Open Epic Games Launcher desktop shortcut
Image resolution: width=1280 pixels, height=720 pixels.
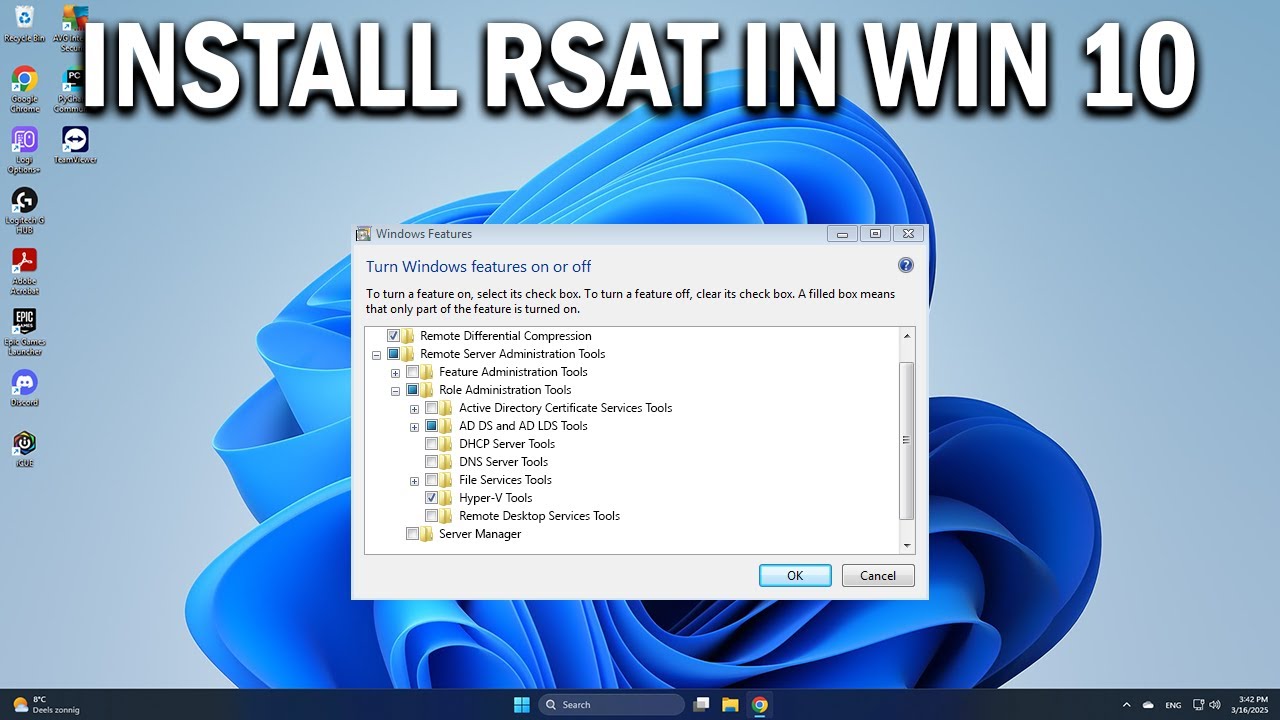coord(24,332)
